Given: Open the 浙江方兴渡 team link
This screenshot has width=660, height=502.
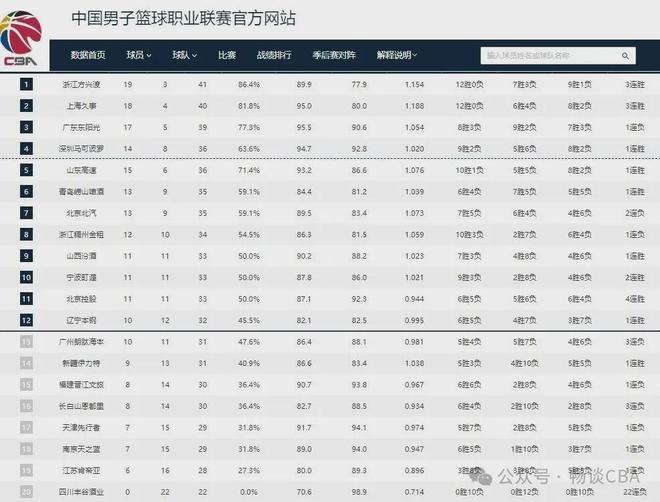Looking at the screenshot, I should (82, 84).
